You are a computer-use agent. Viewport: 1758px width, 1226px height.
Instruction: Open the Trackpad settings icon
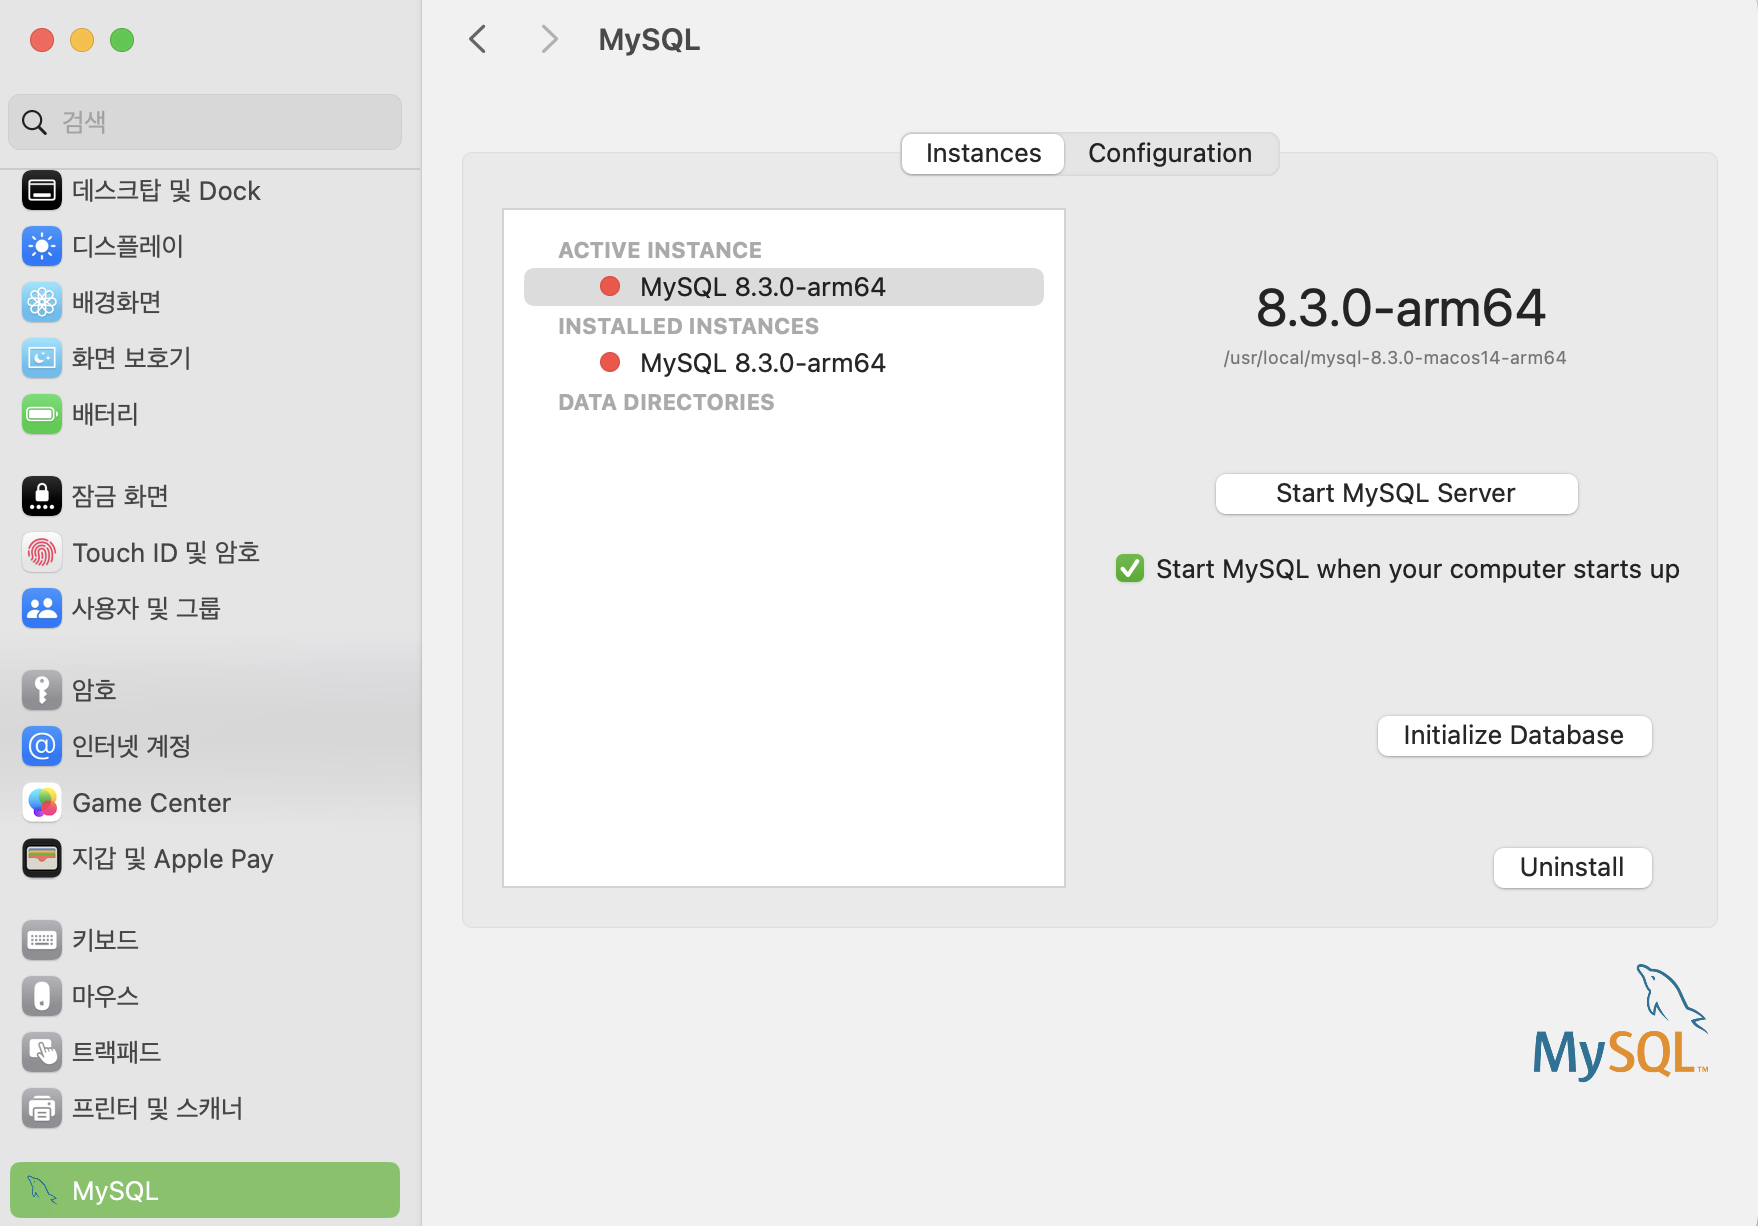click(x=42, y=1052)
